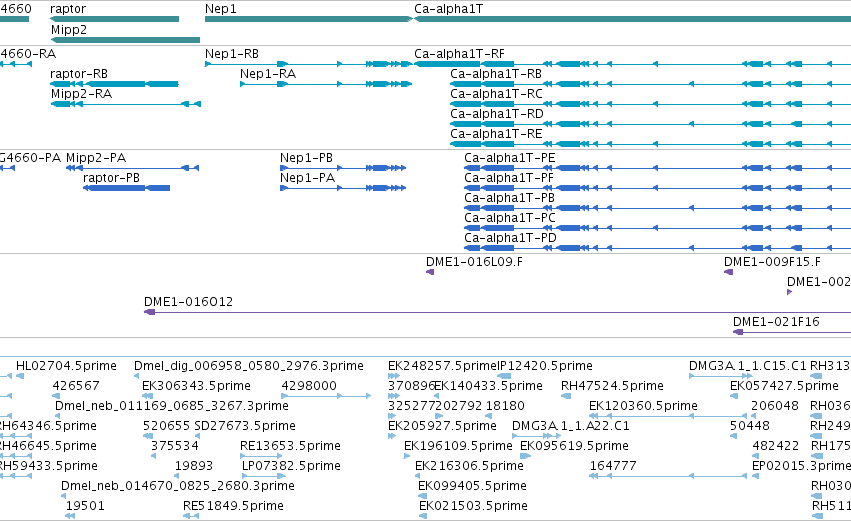Image resolution: width=851 pixels, height=521 pixels.
Task: Select the EK021503.5prime EST label
Action: coord(473,506)
